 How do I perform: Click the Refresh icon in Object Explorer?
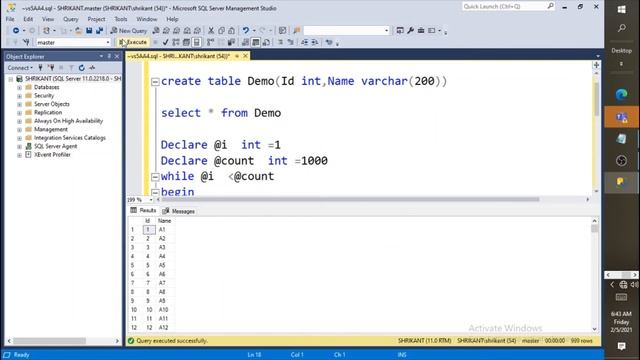(x=82, y=68)
